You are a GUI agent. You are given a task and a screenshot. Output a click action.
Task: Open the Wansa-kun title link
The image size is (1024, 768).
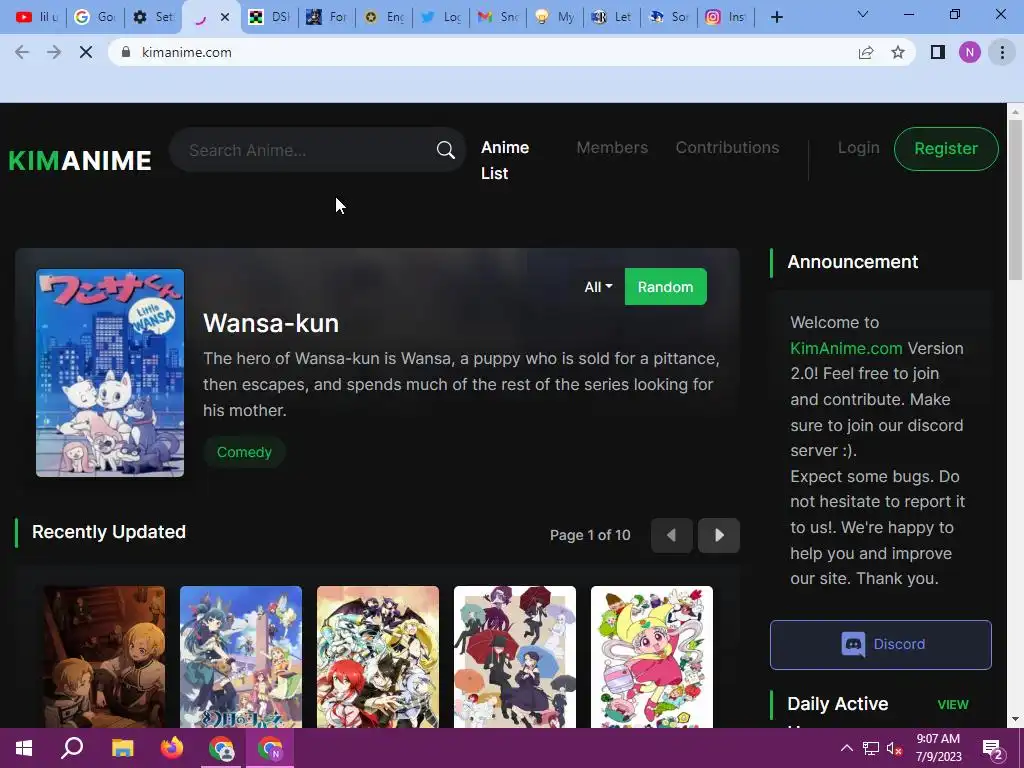point(271,323)
